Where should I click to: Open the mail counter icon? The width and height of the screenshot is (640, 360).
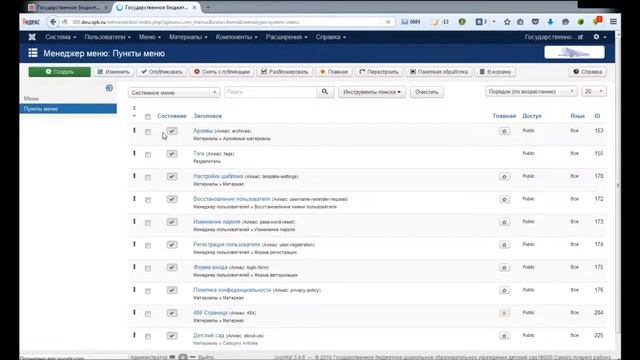411,22
